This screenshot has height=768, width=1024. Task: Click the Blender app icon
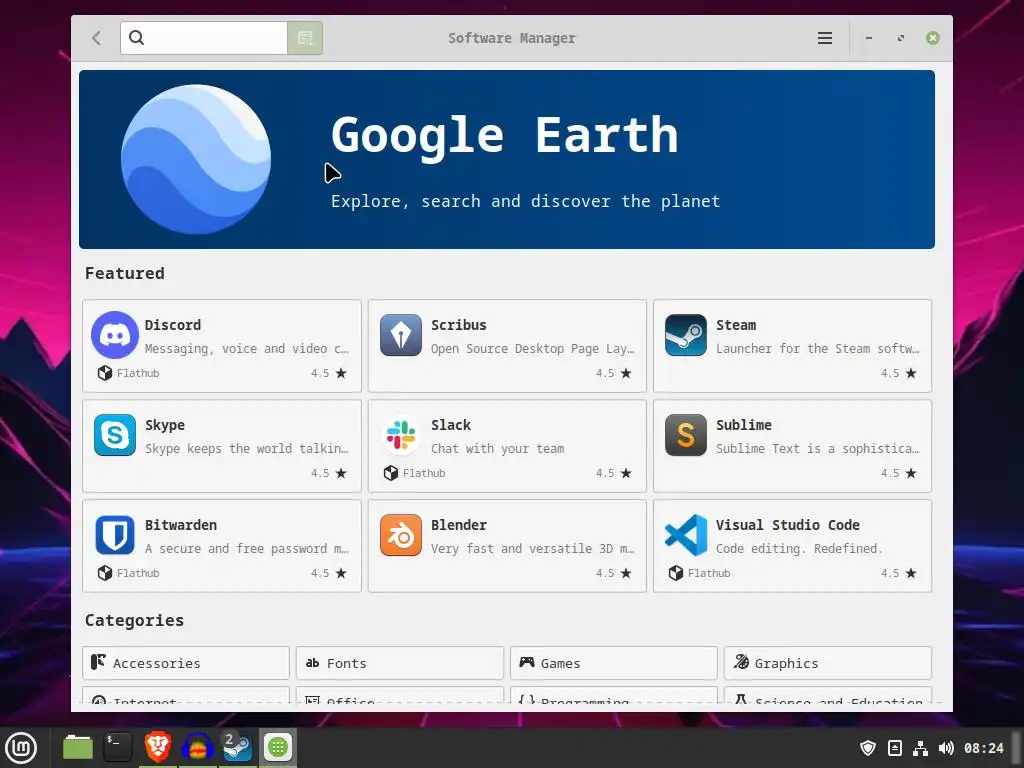click(x=400, y=535)
